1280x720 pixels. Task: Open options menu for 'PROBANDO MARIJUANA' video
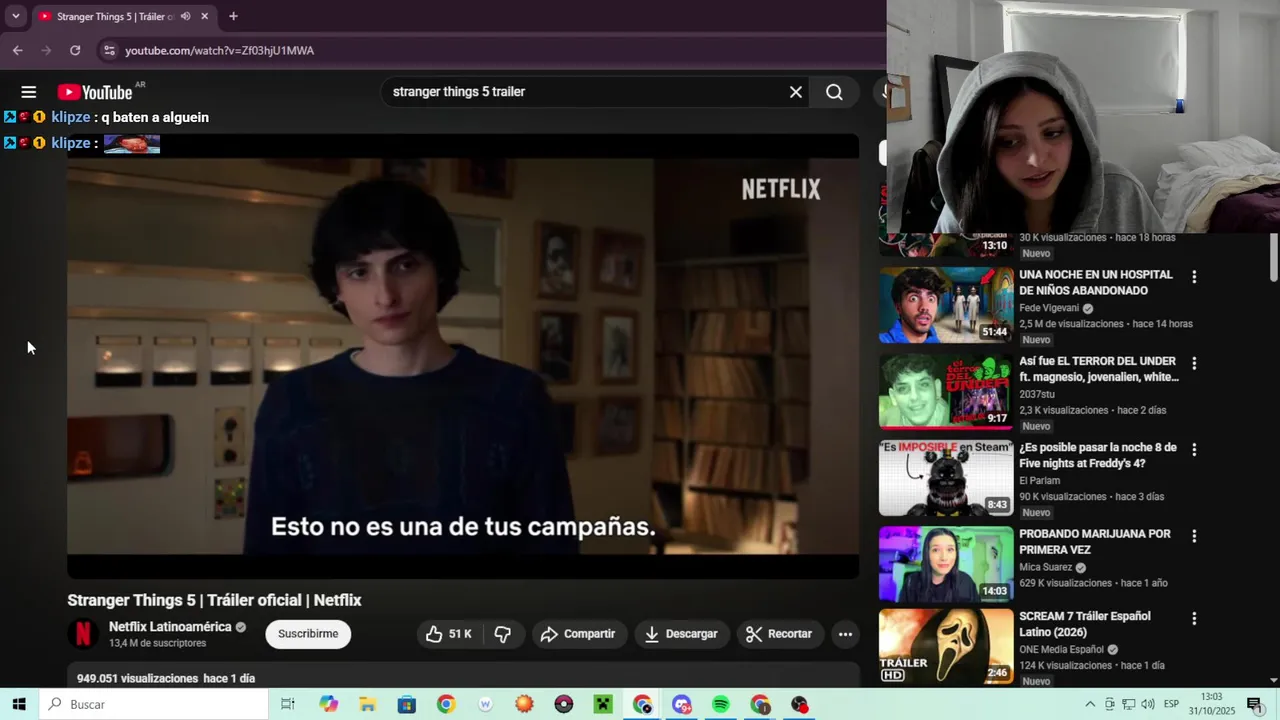[1193, 536]
